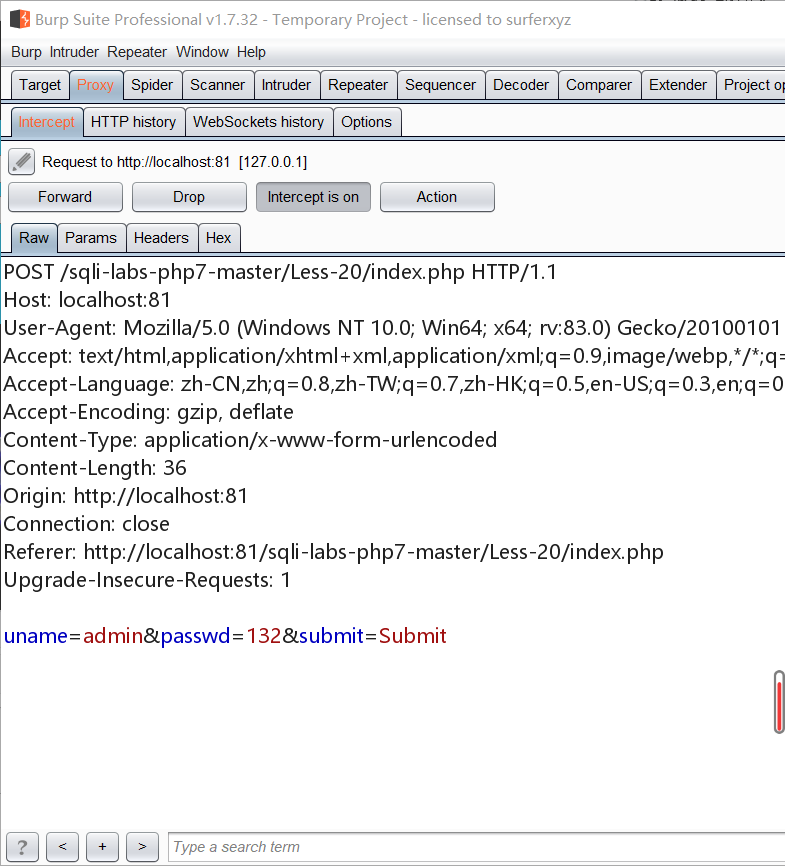
Task: Forward the intercepted request
Action: click(65, 197)
